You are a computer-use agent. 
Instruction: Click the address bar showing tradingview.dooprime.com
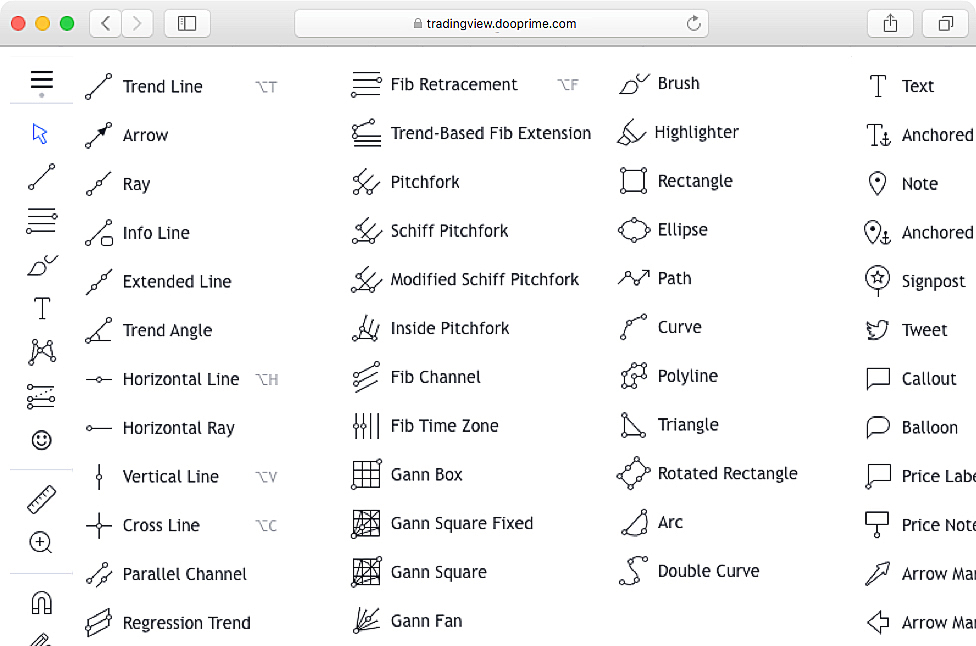pyautogui.click(x=501, y=23)
